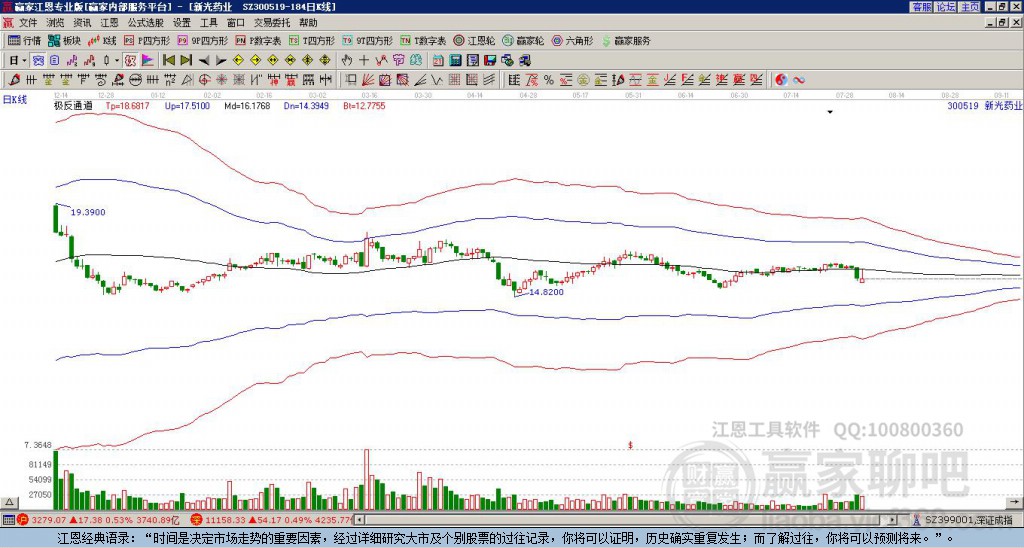Click the 客服 button in title bar
1024x548 pixels.
click(x=922, y=7)
